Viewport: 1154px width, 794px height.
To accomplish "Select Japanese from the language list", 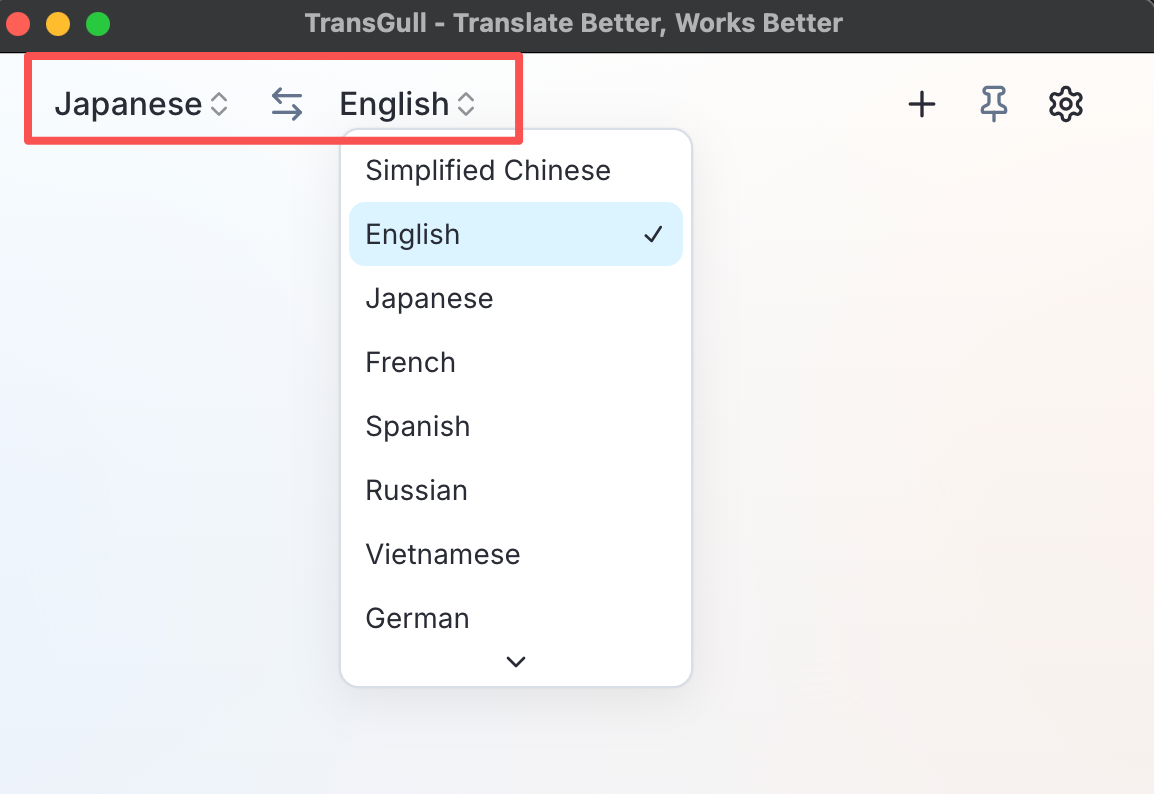I will [x=429, y=298].
